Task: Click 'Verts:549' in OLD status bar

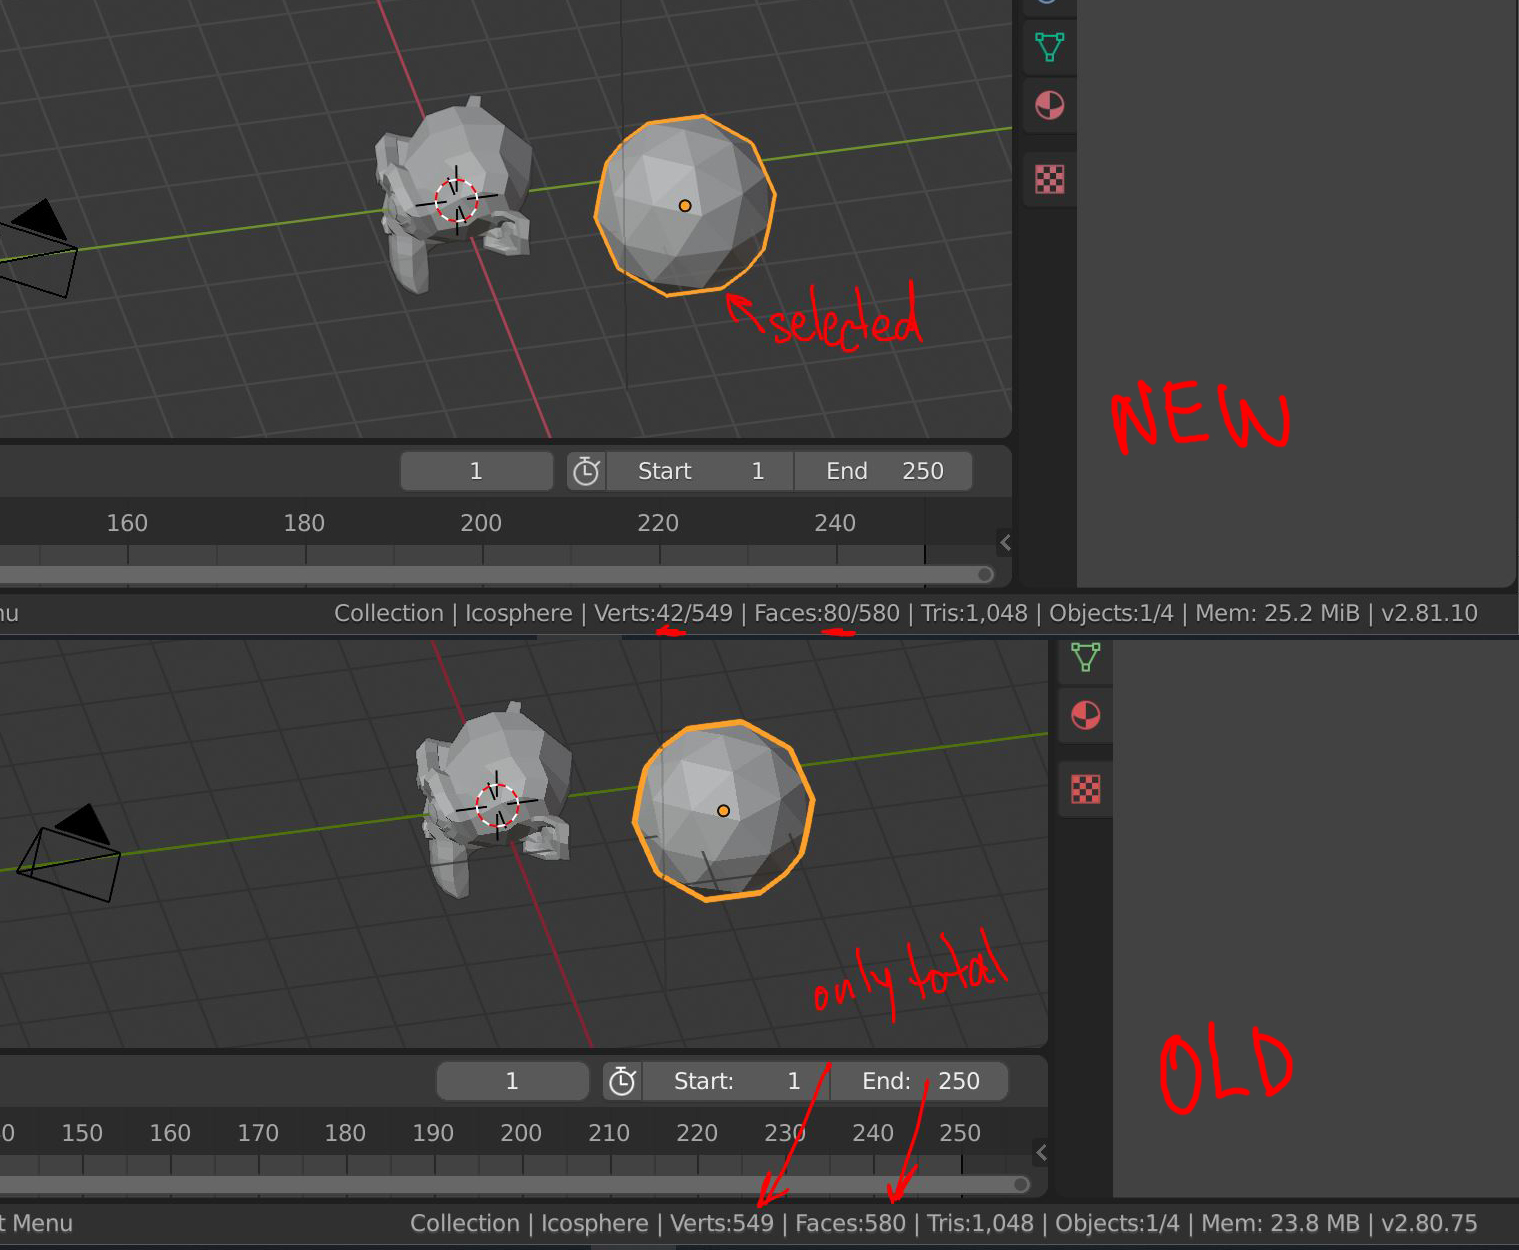Action: (x=722, y=1223)
